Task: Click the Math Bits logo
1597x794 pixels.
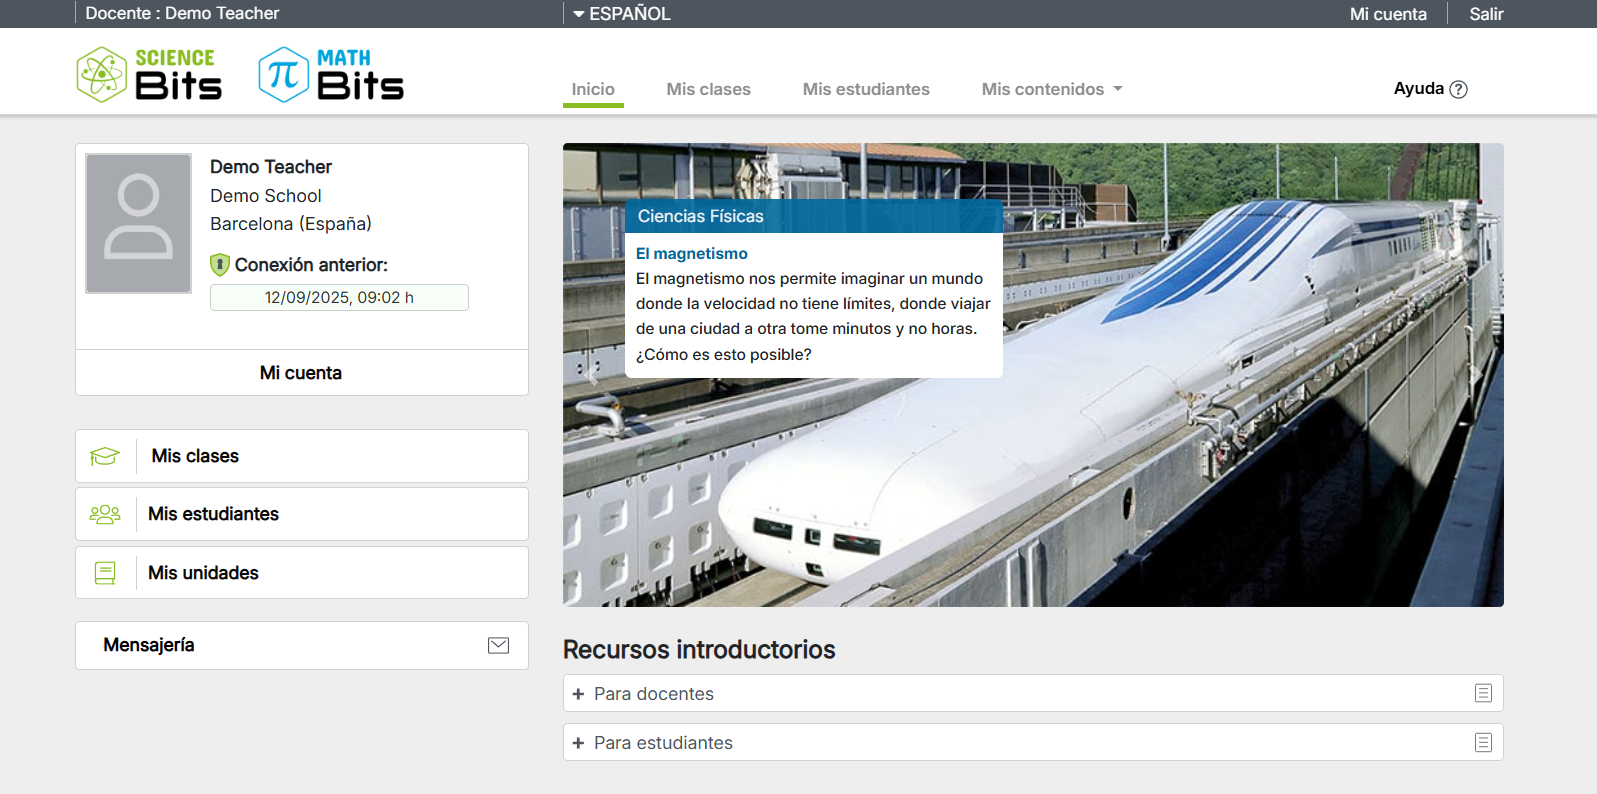Action: (331, 75)
